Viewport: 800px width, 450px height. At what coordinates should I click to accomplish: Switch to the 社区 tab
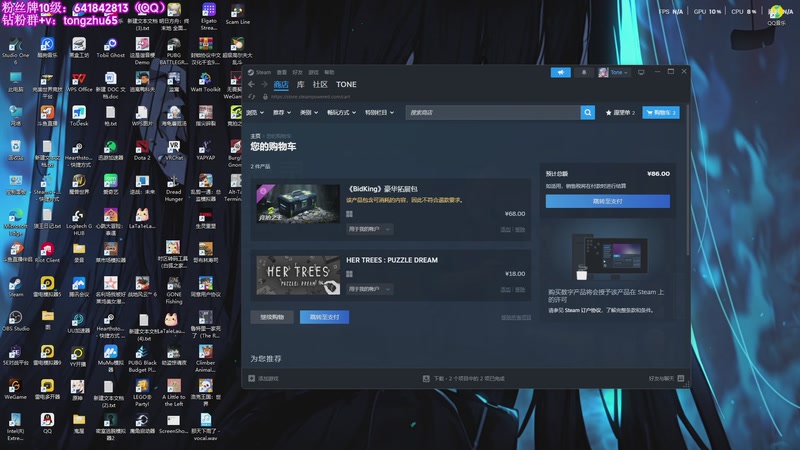click(320, 85)
